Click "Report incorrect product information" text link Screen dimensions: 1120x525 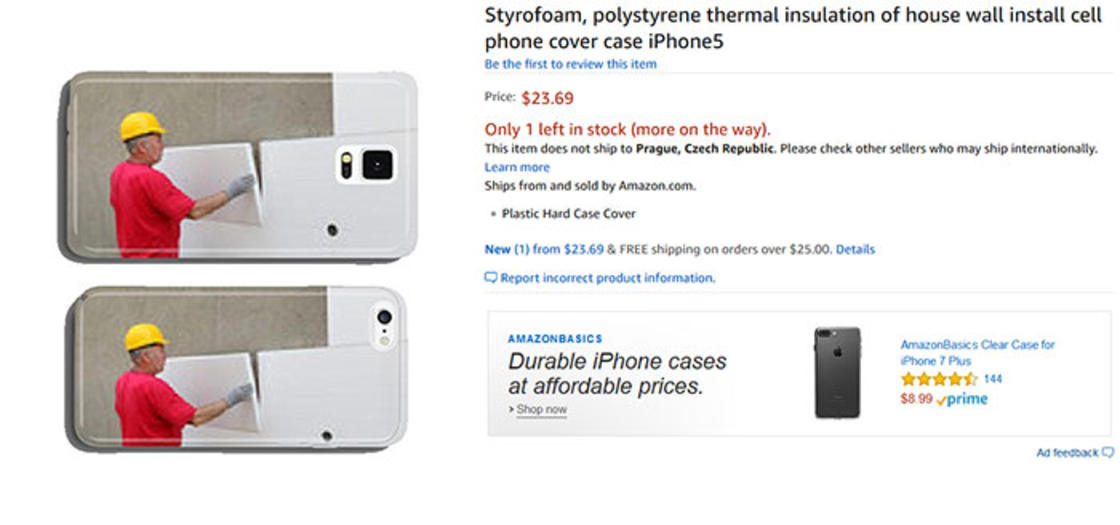(x=607, y=278)
